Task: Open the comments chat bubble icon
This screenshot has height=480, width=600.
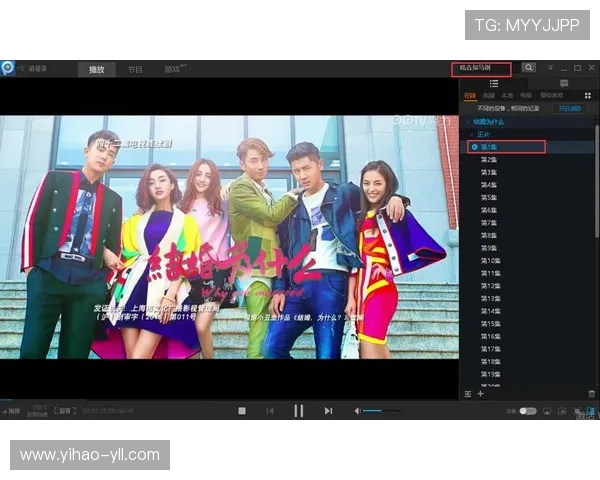Action: click(564, 83)
